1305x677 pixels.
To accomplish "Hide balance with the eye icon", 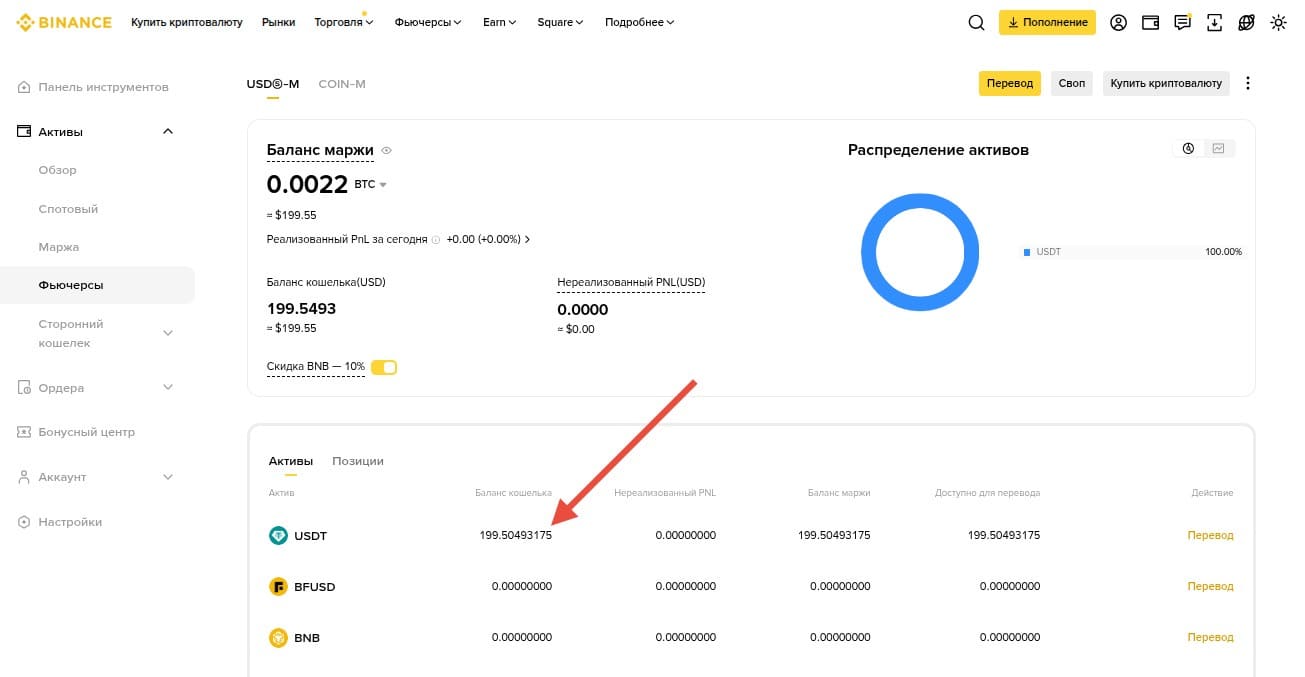I will pos(387,151).
